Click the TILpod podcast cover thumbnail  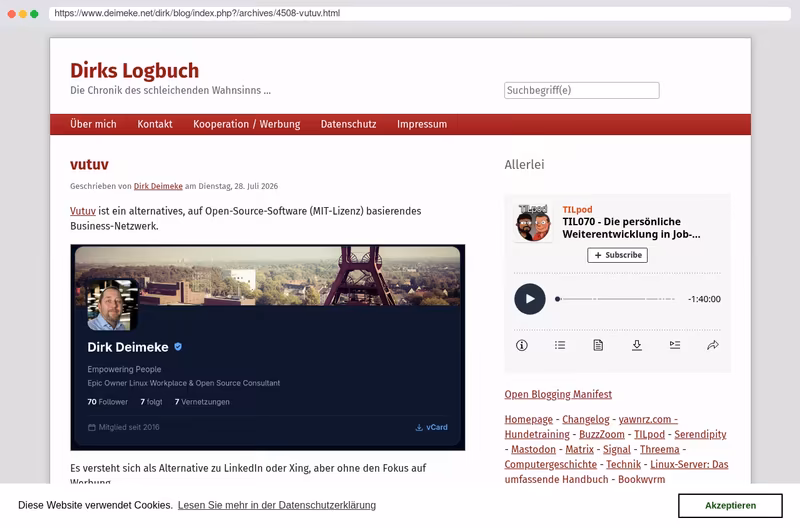pyautogui.click(x=533, y=222)
